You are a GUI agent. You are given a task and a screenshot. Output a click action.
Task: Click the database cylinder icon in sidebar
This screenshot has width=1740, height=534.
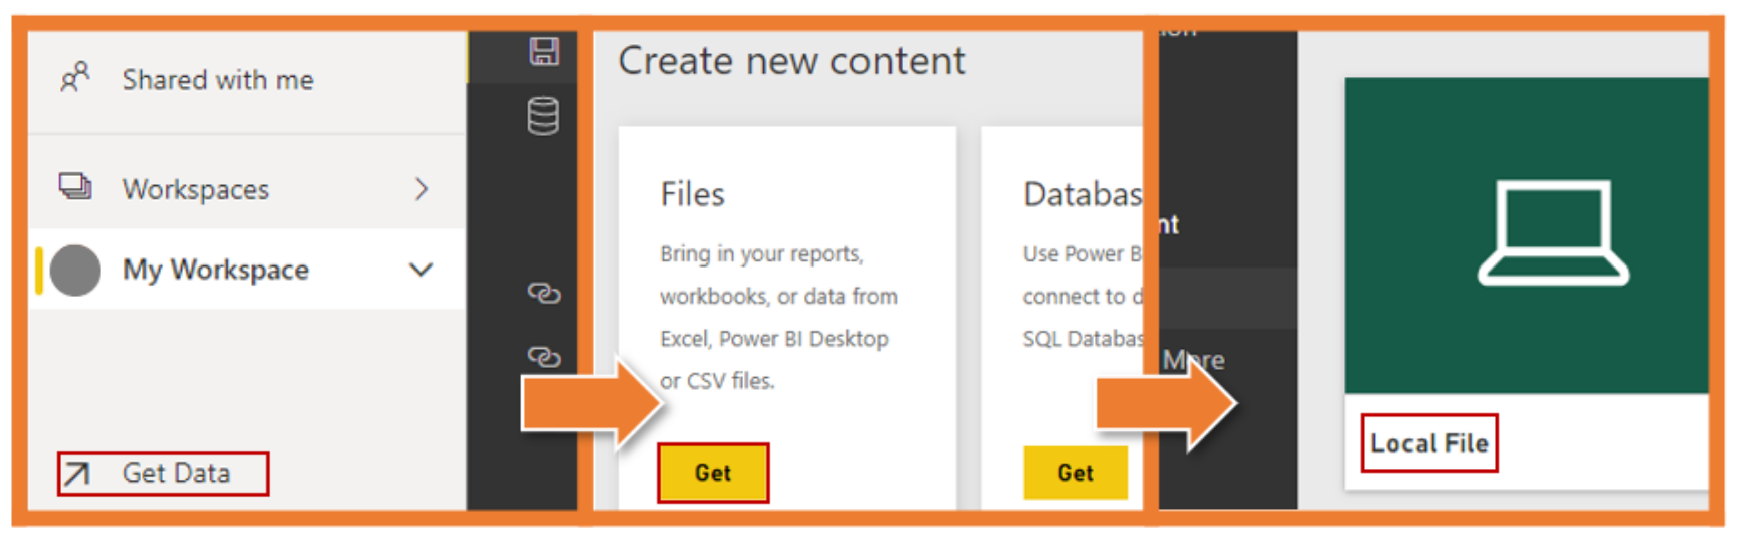[543, 116]
